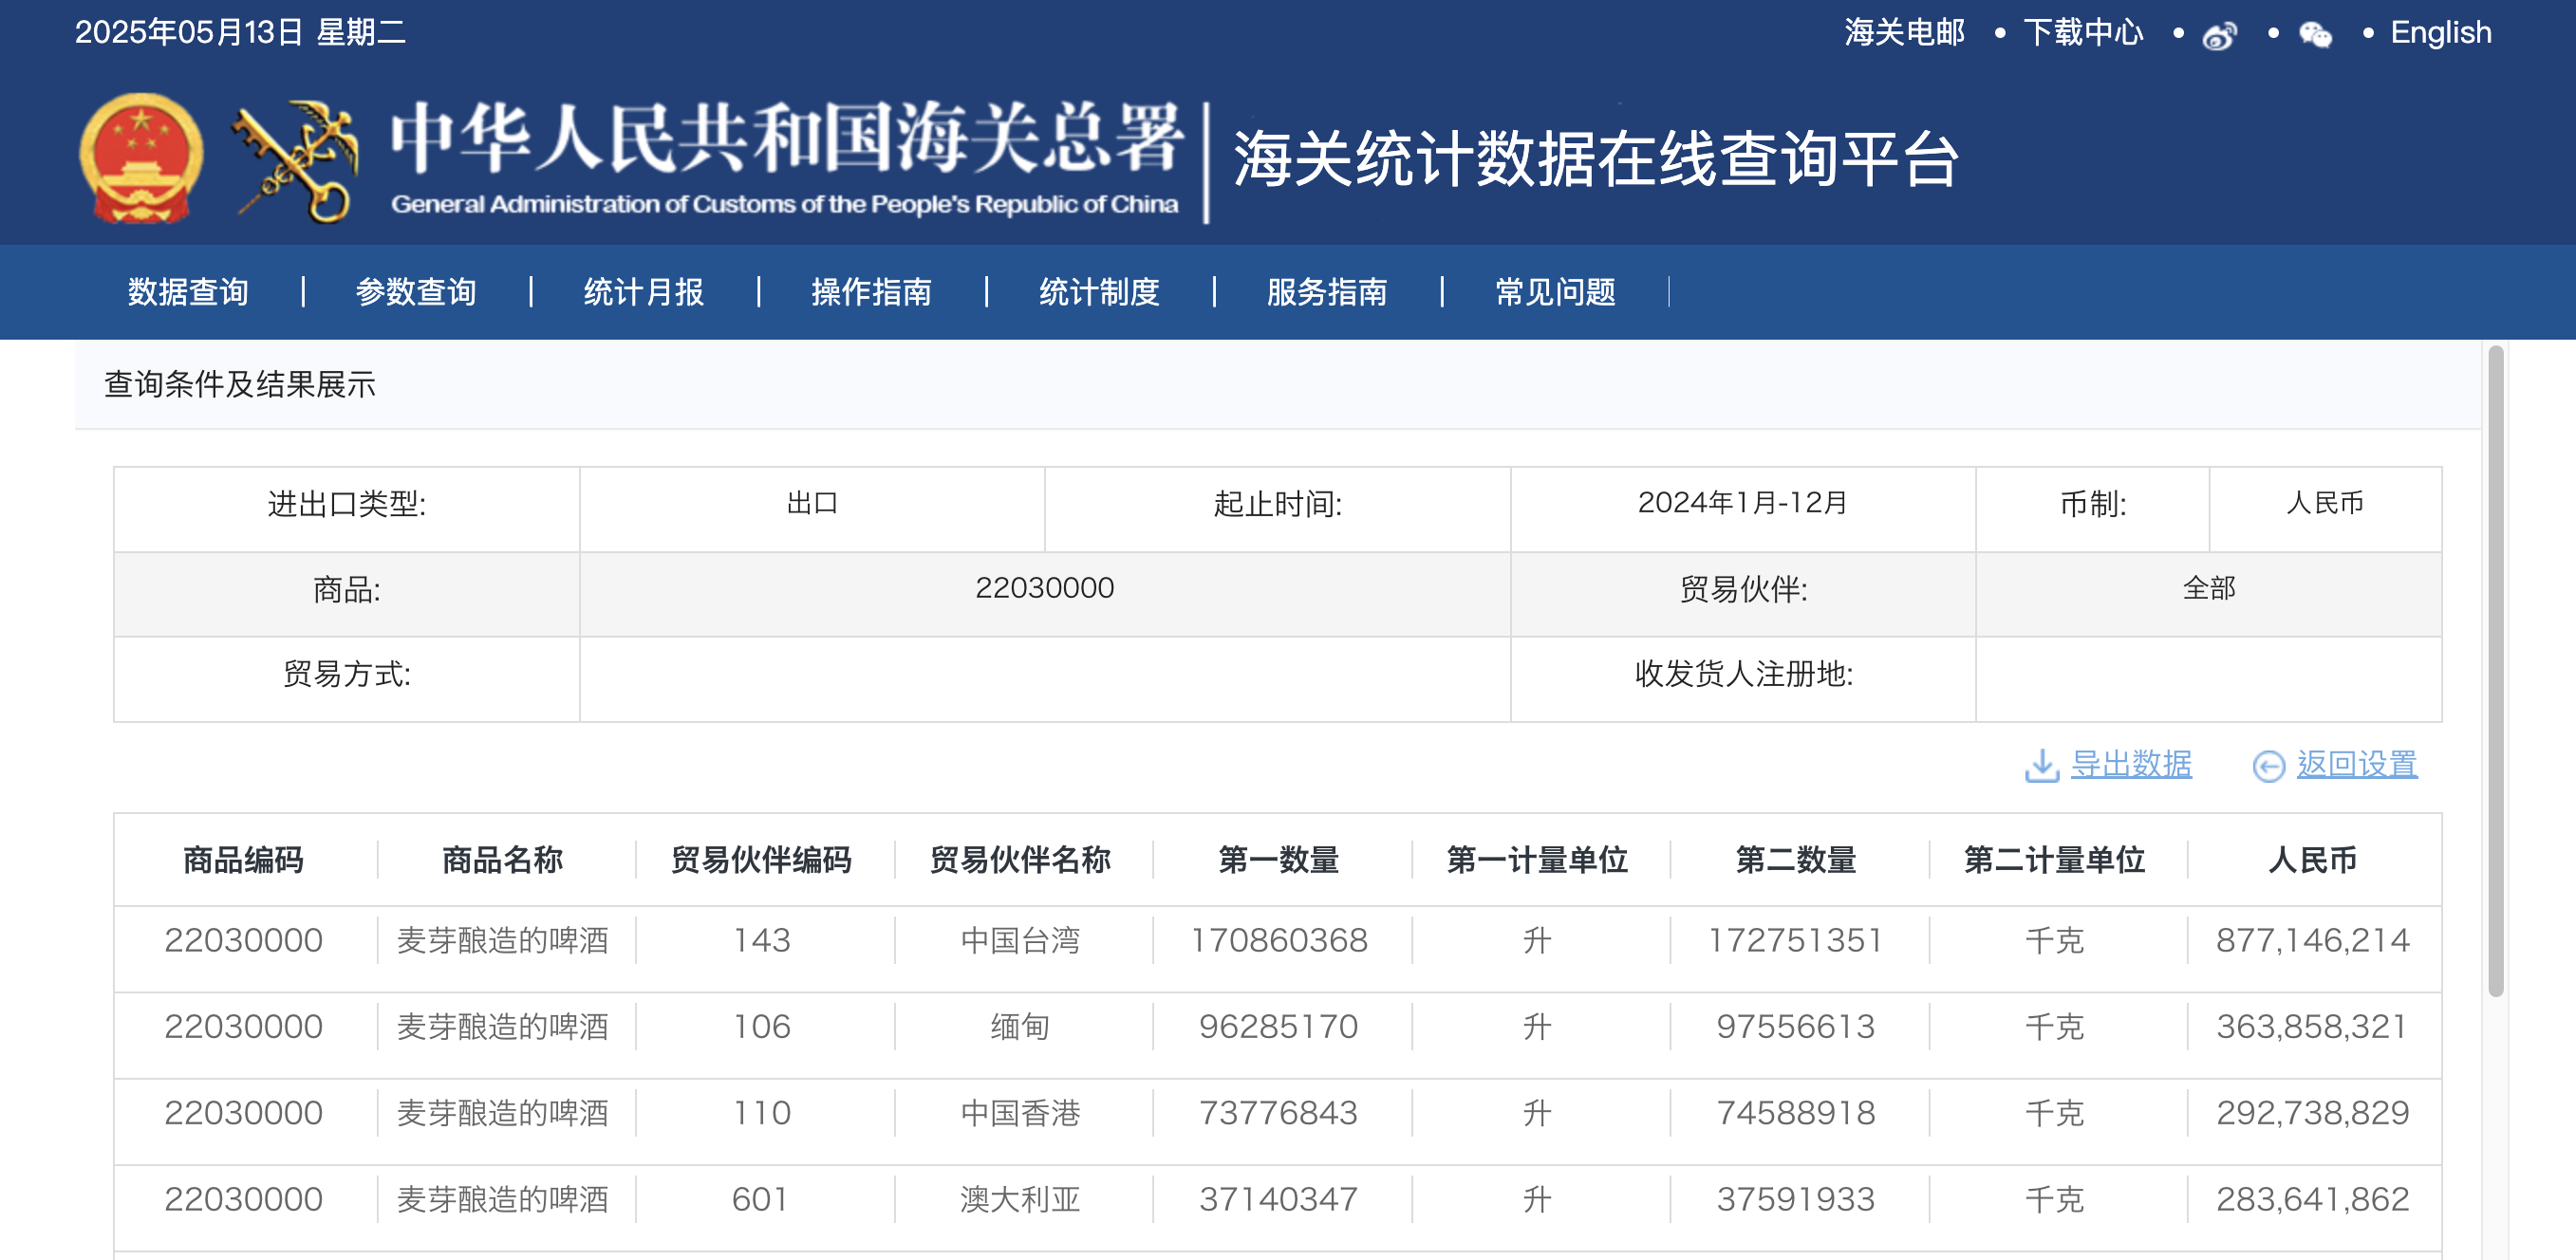Image resolution: width=2576 pixels, height=1260 pixels.
Task: Click the national emblem logo
Action: point(141,158)
